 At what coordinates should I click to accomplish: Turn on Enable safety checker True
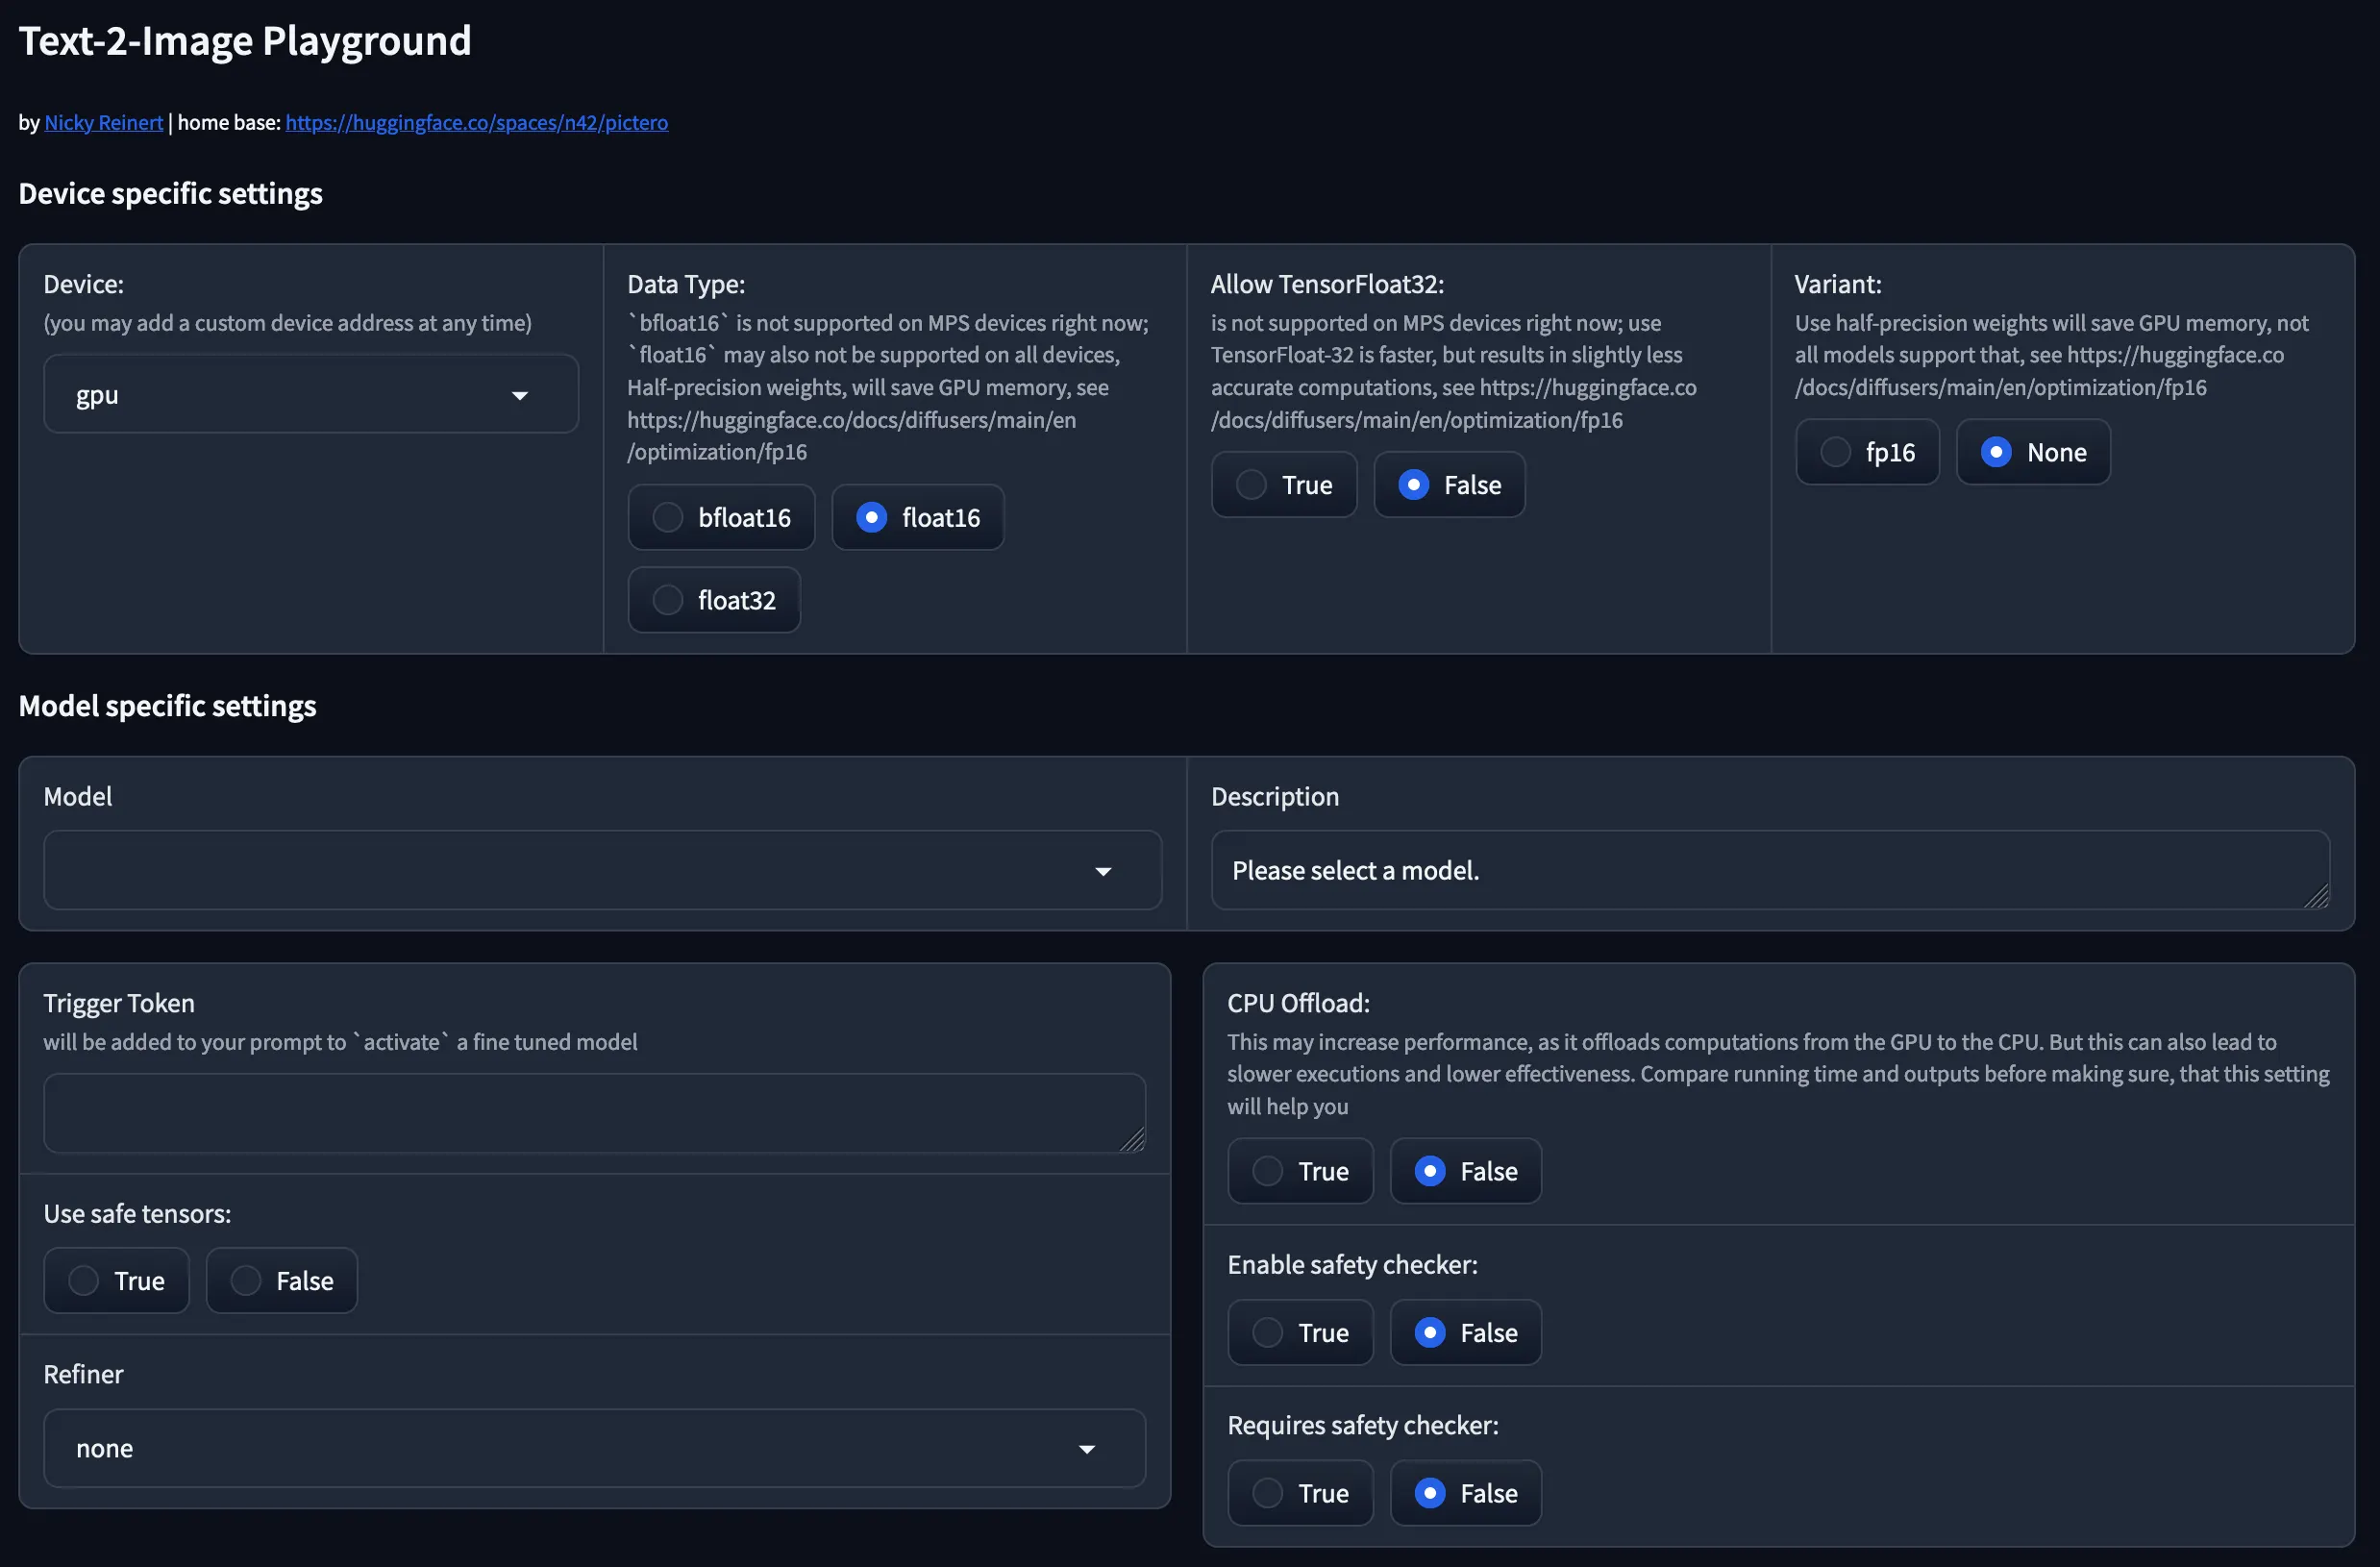1267,1332
